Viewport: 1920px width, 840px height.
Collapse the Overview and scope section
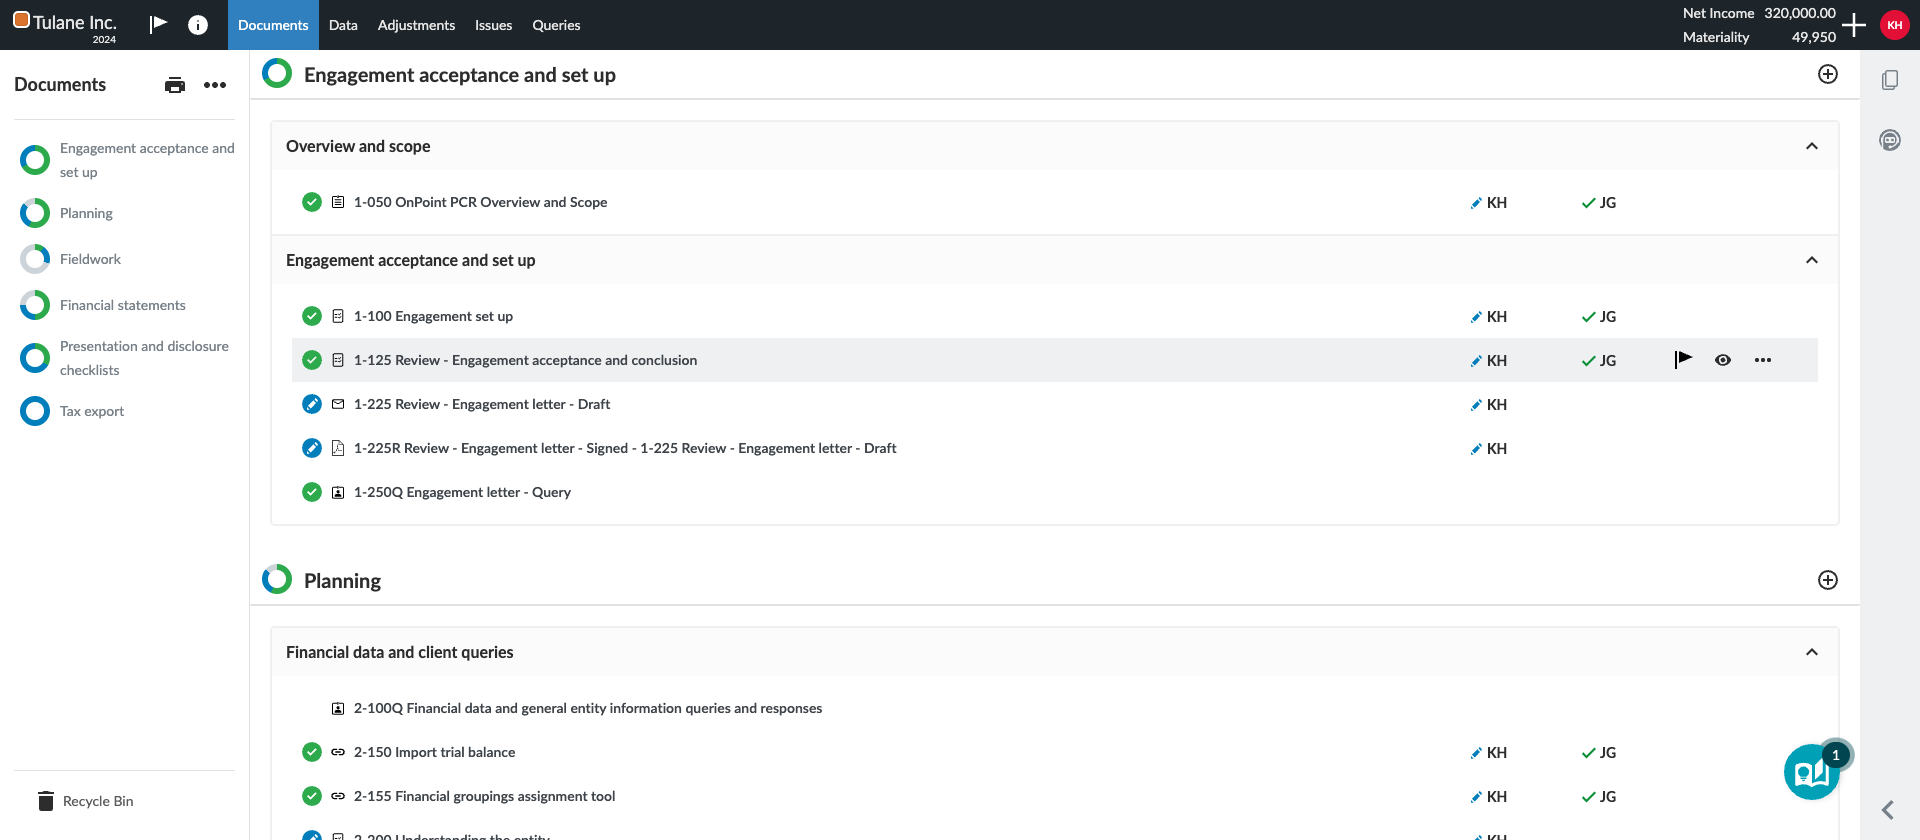(x=1811, y=146)
